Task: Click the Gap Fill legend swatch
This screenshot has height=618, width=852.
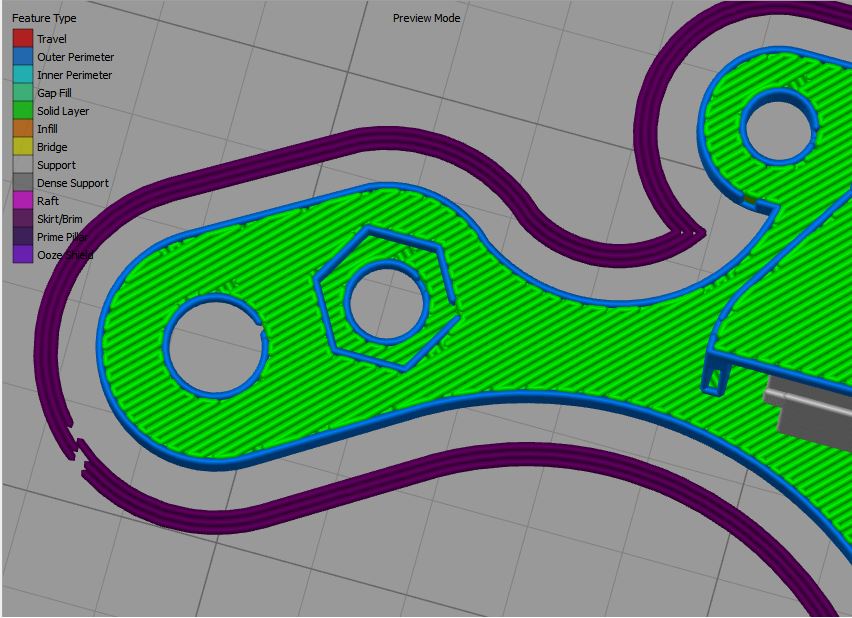Action: click(22, 93)
